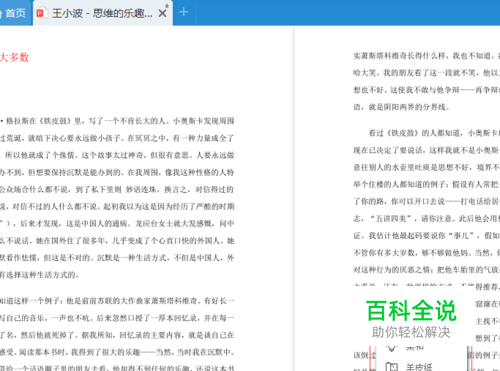Click the green 百科全说 watermark text
This screenshot has width=500, height=371.
click(x=411, y=310)
